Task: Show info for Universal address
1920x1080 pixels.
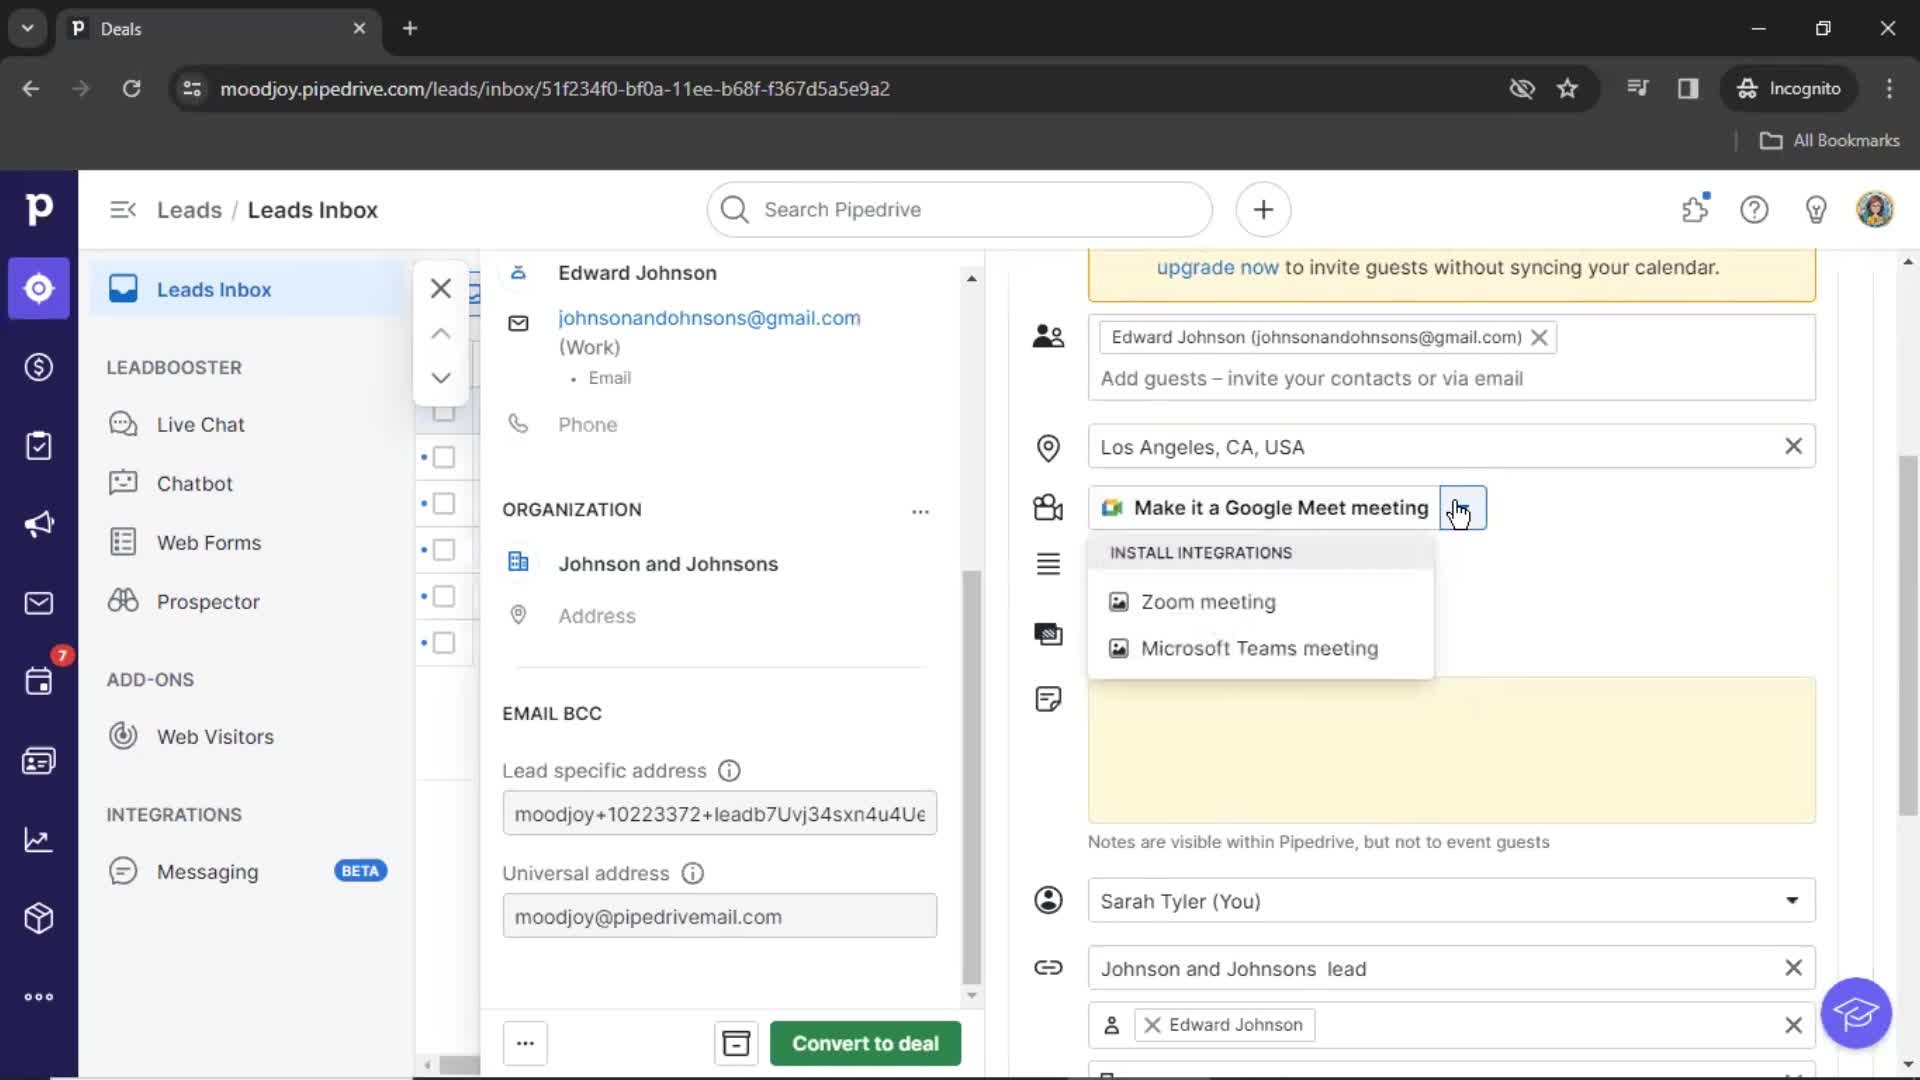Action: 692,874
